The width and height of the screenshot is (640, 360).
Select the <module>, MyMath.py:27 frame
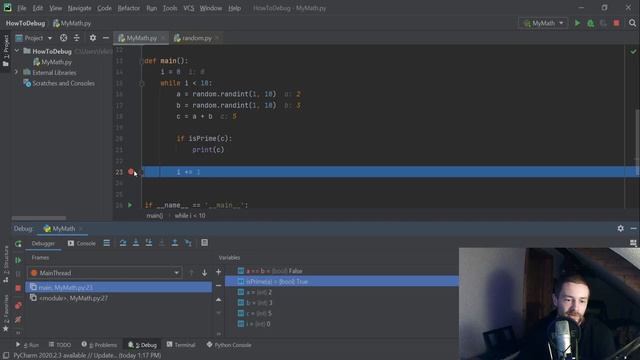(x=118, y=298)
